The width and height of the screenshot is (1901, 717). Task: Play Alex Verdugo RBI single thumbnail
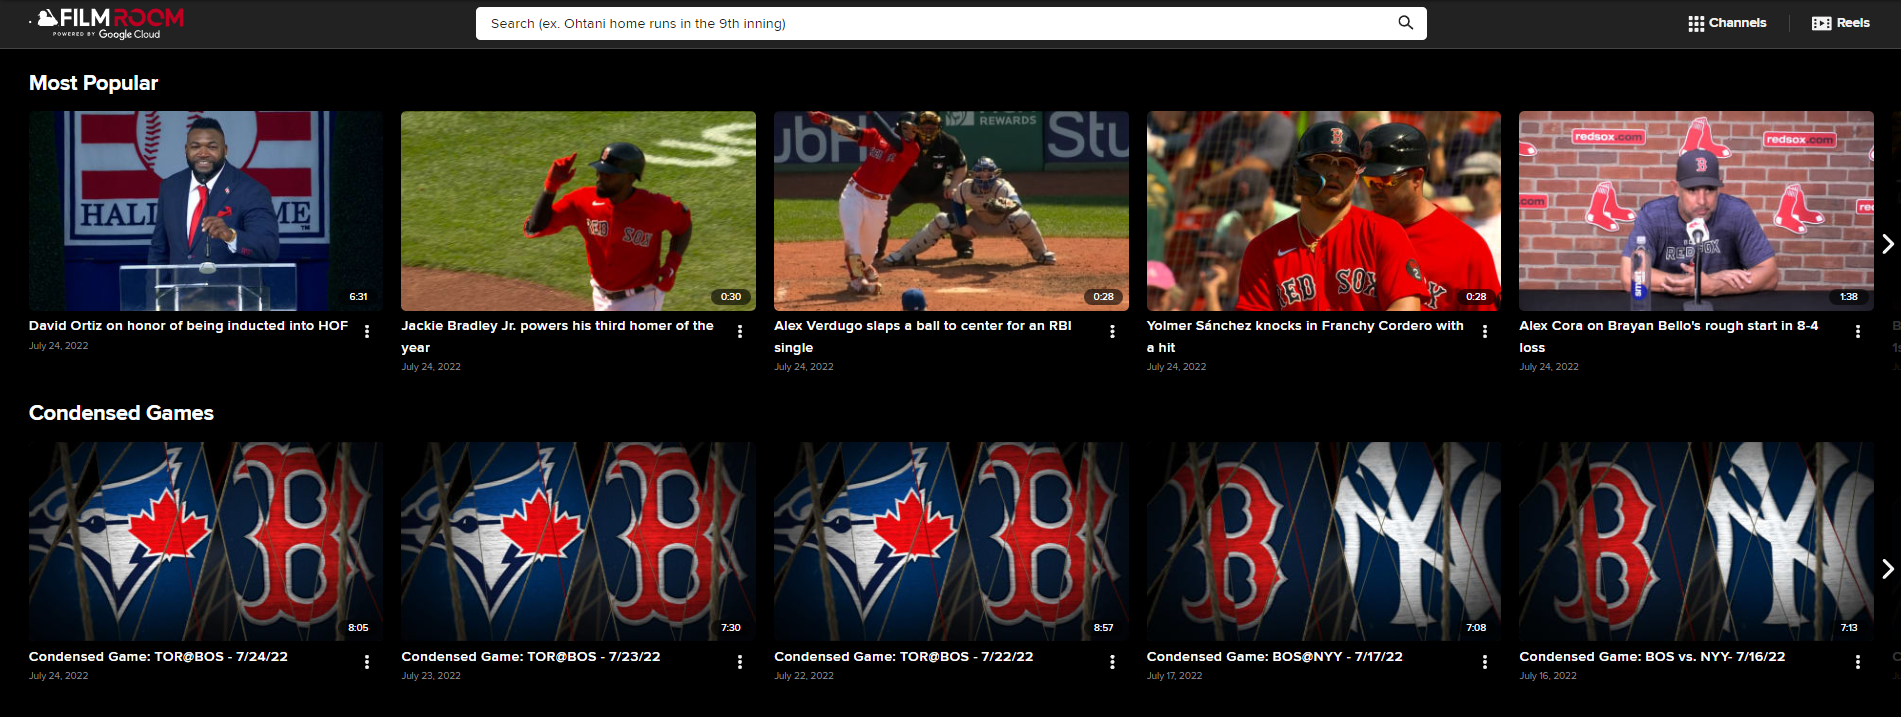tap(951, 211)
